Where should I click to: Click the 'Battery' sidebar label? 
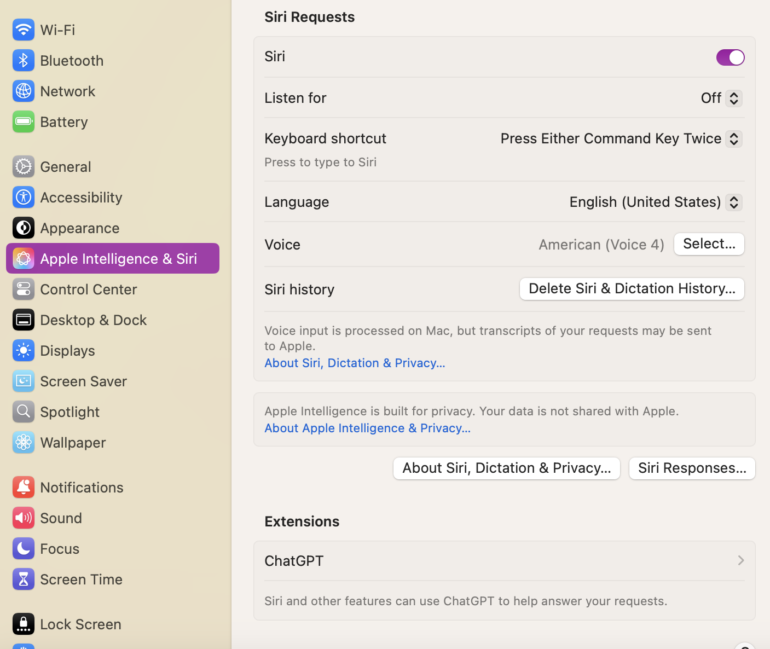coord(64,122)
